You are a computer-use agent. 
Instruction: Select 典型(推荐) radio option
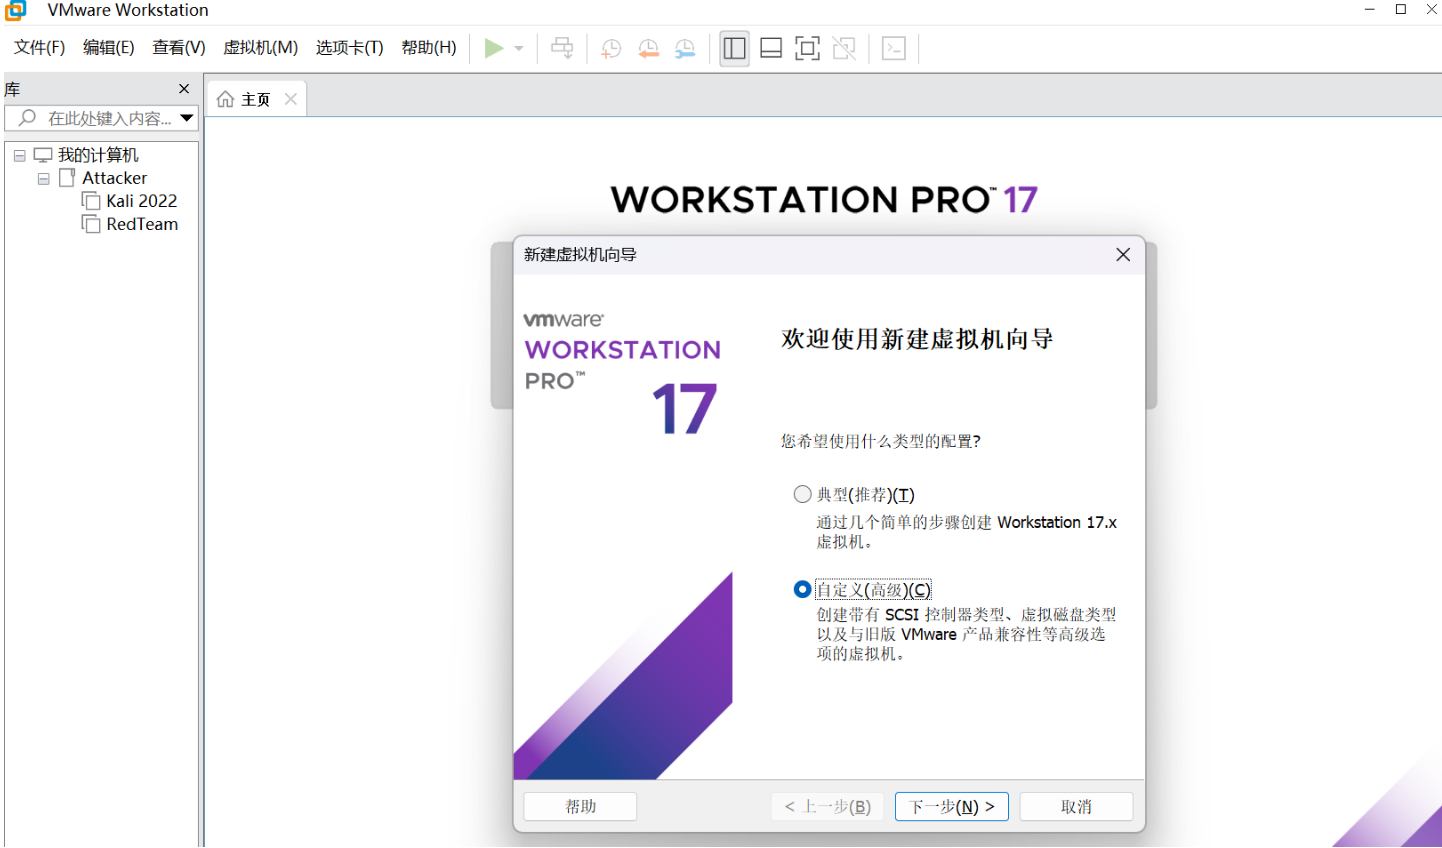pos(802,494)
